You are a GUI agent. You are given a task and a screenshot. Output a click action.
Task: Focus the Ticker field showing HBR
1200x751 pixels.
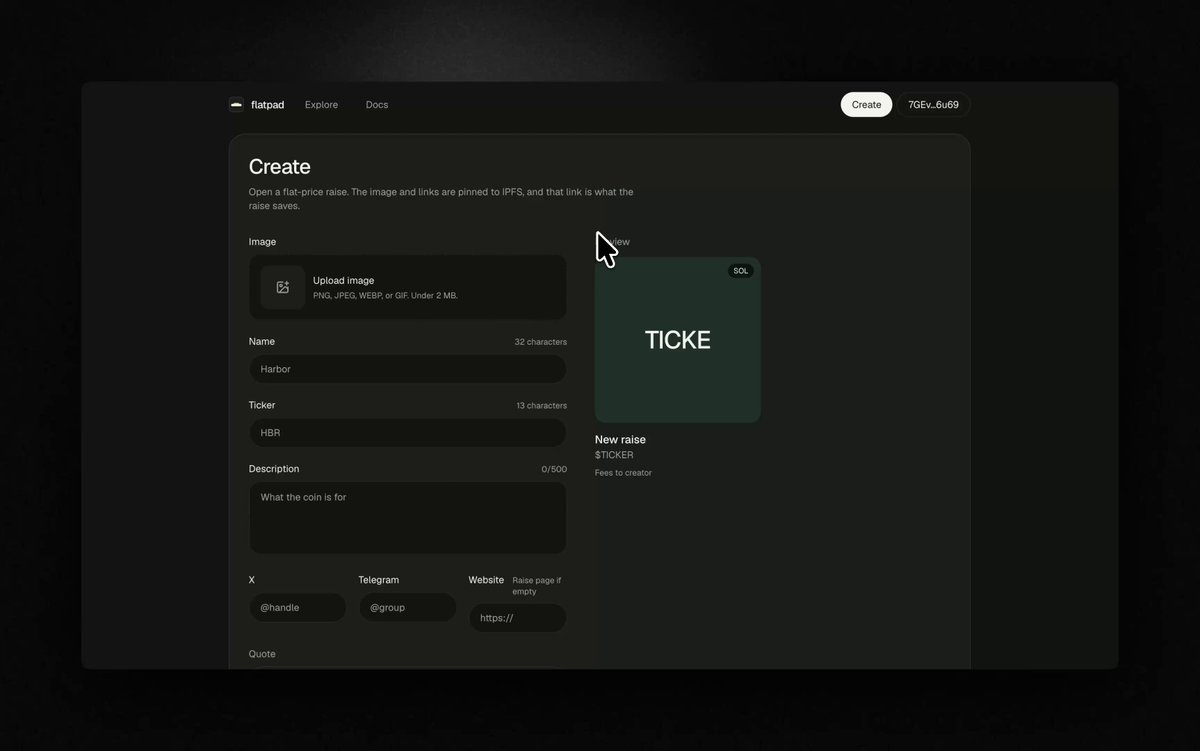(x=408, y=433)
